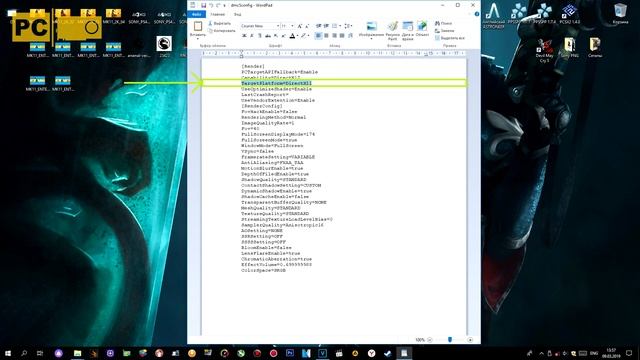Click the horizontal ruler in WordPad
Viewport: 640px width, 360px height.
pyautogui.click(x=334, y=53)
